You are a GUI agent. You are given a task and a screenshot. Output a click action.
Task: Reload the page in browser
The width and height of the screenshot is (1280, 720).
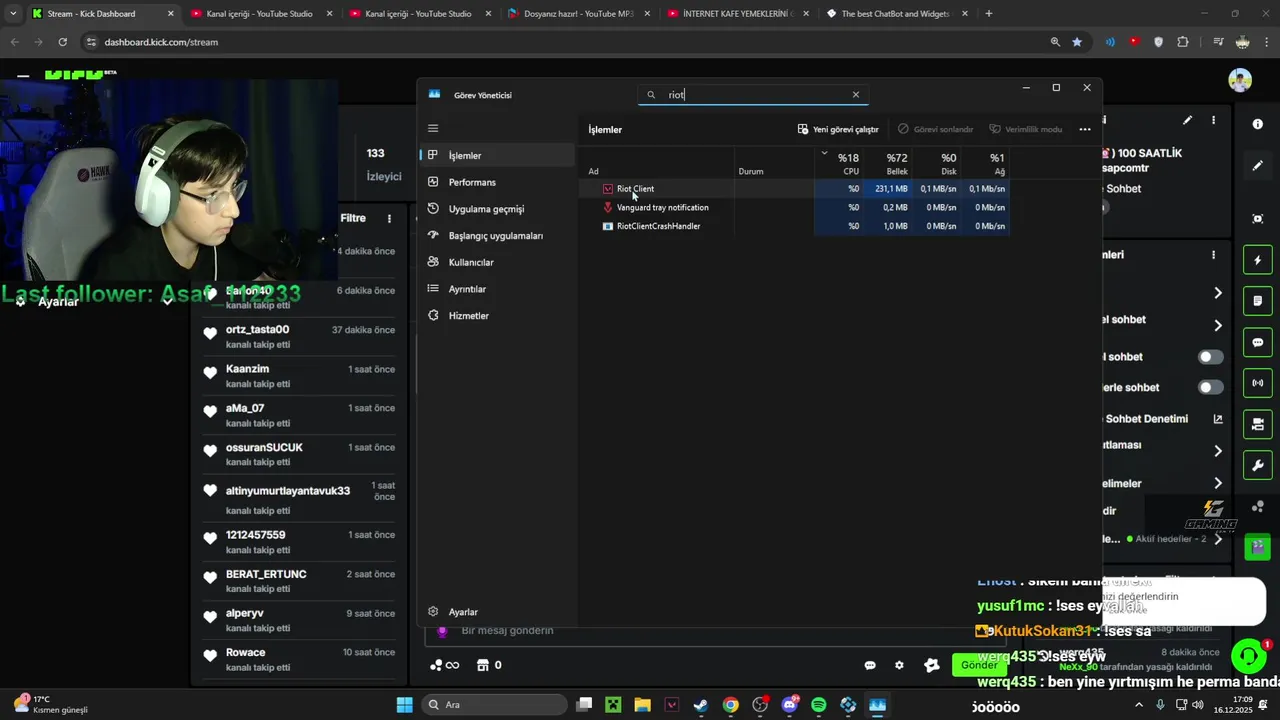62,42
